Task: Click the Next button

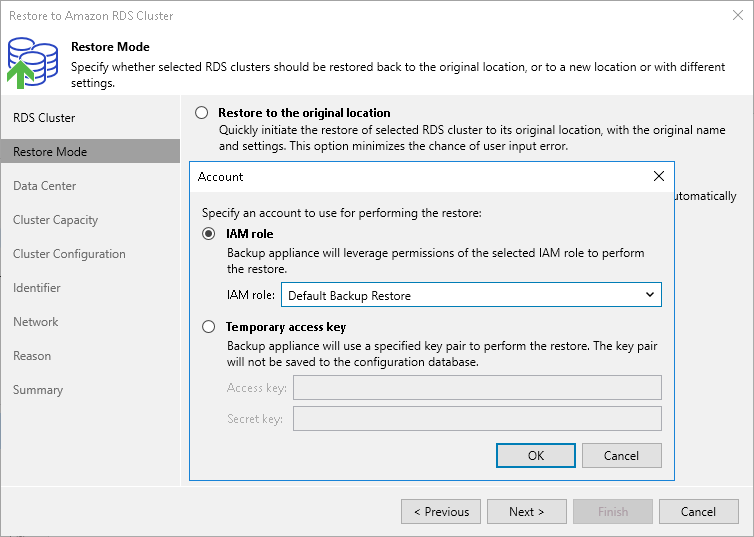Action: pos(526,511)
